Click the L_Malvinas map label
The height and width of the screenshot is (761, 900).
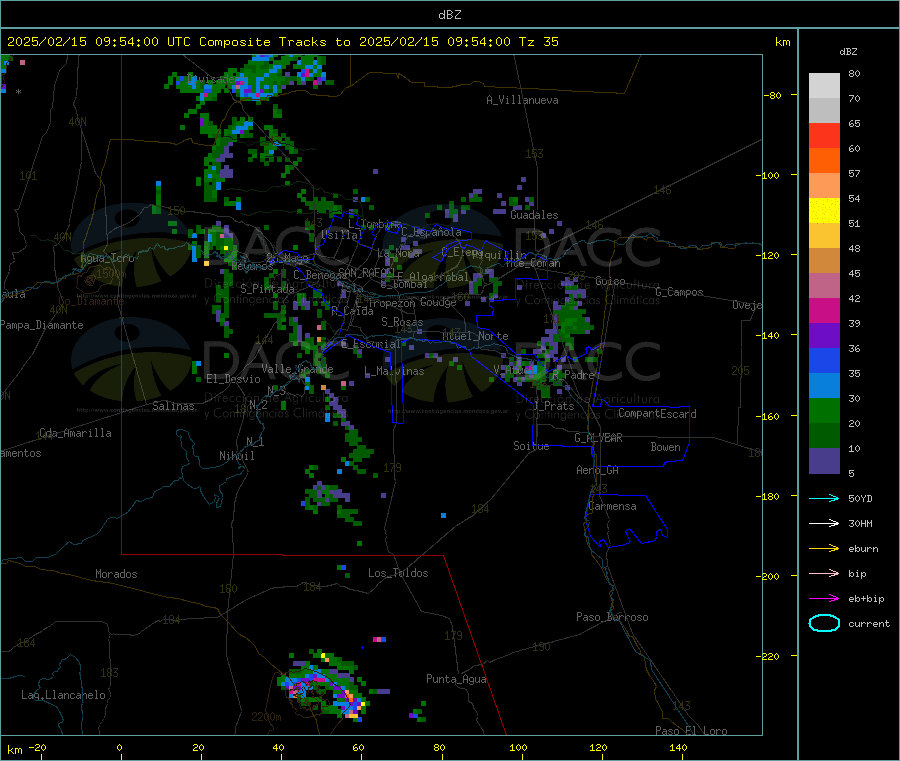click(394, 371)
